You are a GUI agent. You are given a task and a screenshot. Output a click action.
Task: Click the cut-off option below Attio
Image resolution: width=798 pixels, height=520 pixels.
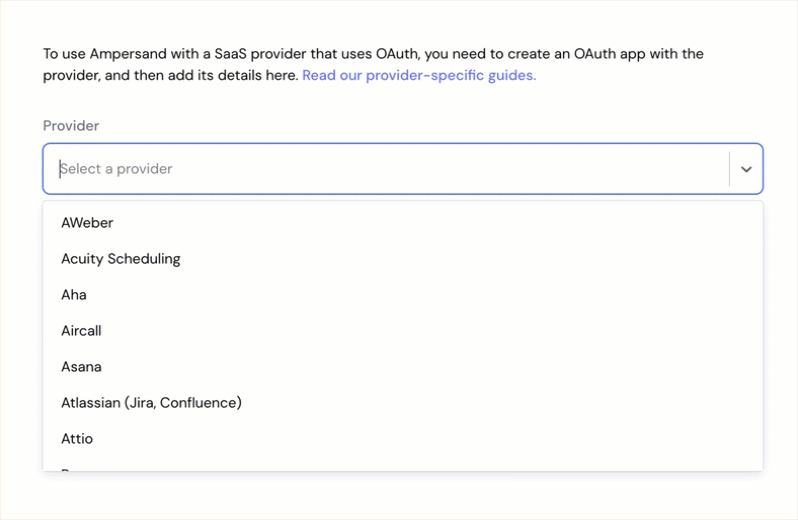click(403, 467)
